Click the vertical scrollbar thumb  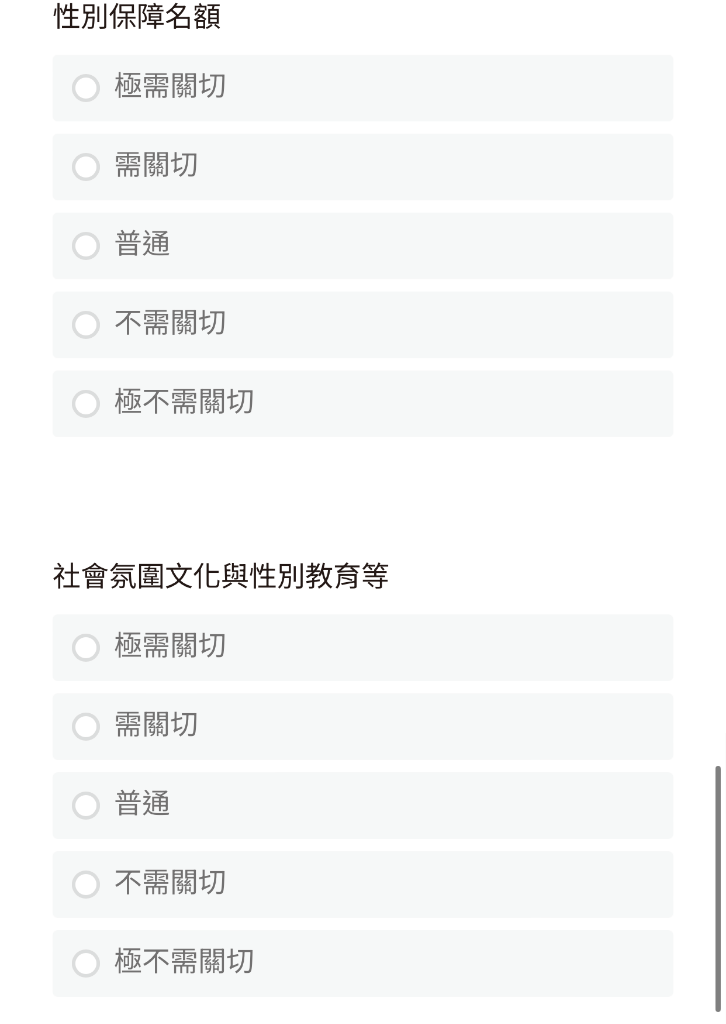point(718,888)
